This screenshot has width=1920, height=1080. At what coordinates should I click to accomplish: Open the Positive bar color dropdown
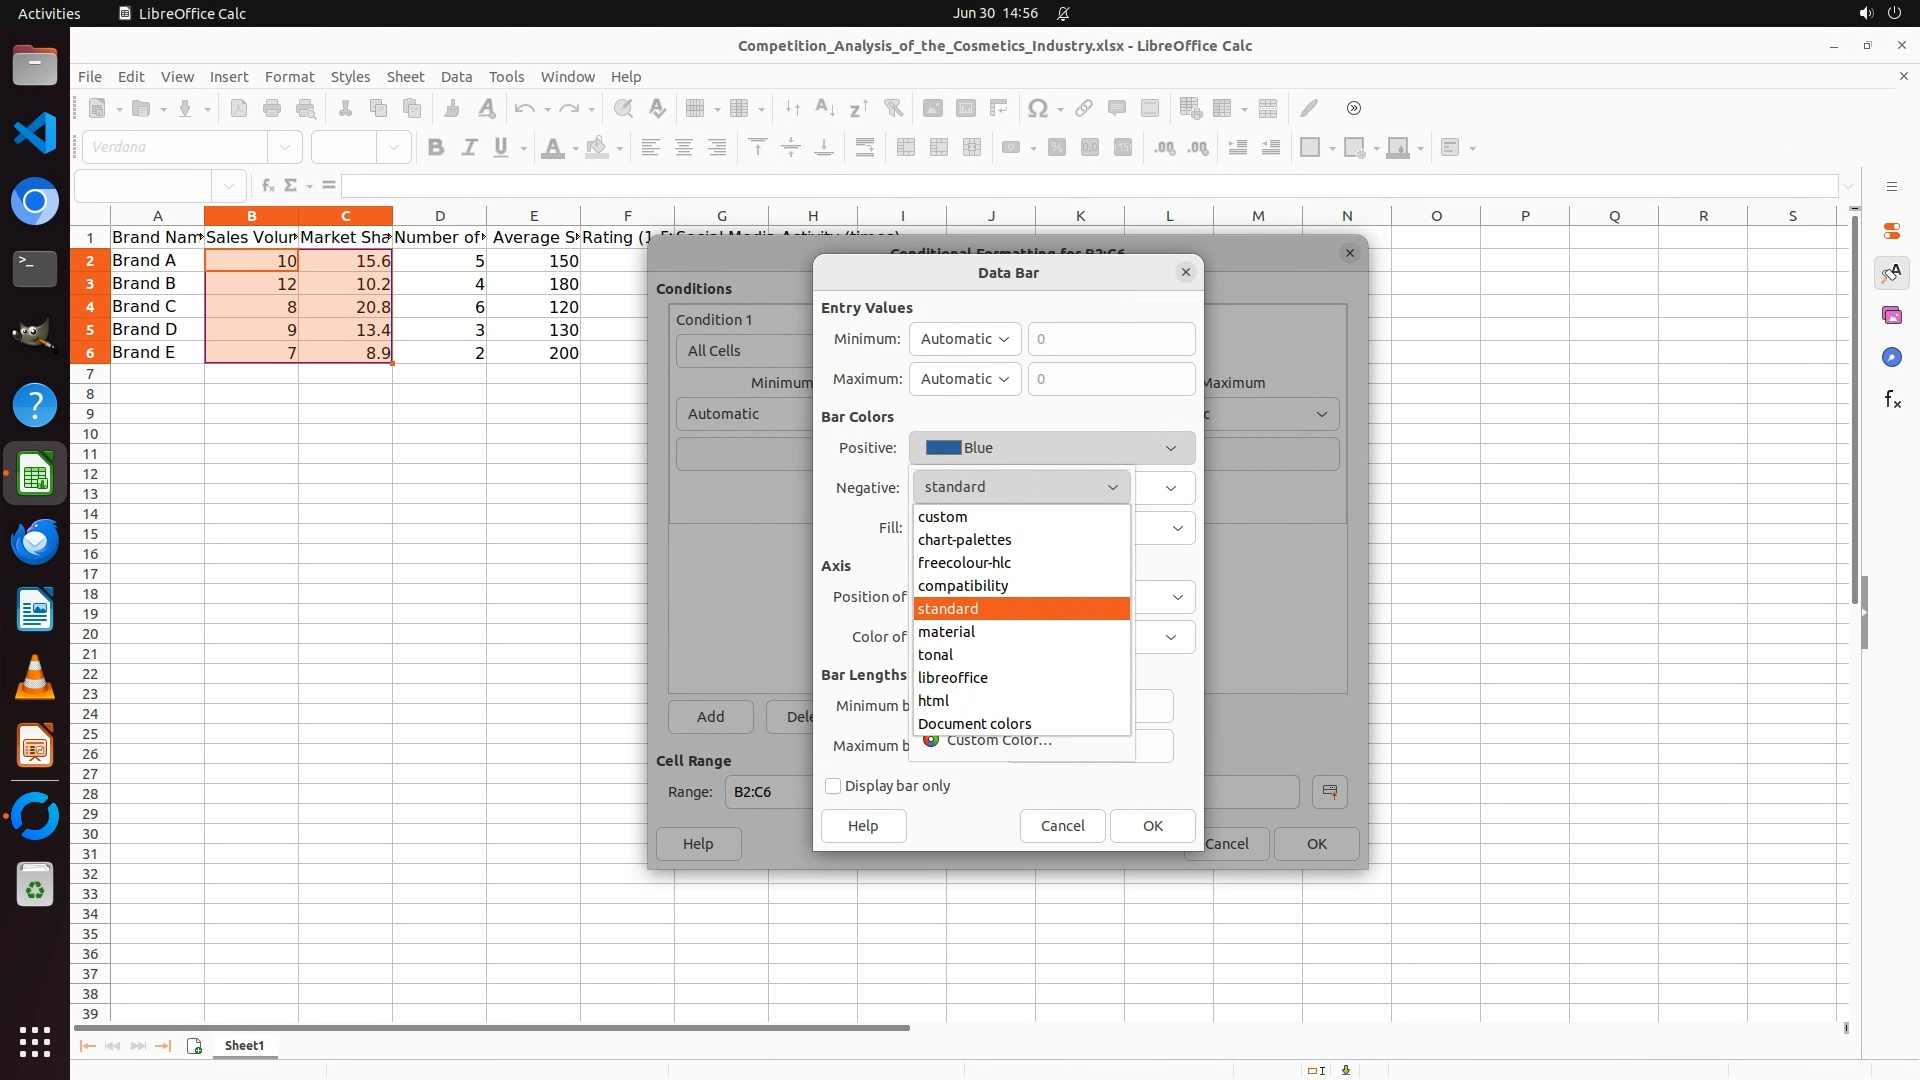click(x=1051, y=448)
